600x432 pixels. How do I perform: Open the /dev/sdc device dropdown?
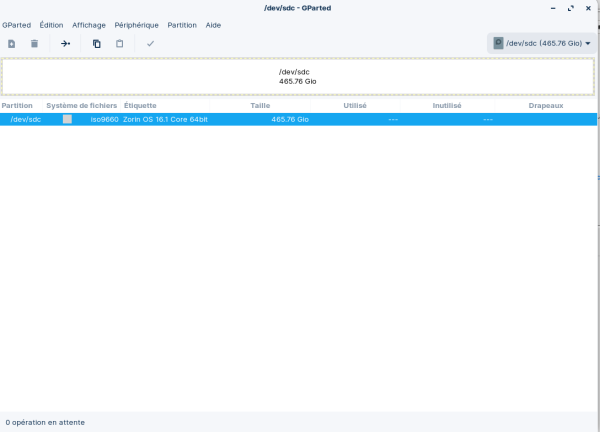tap(541, 44)
